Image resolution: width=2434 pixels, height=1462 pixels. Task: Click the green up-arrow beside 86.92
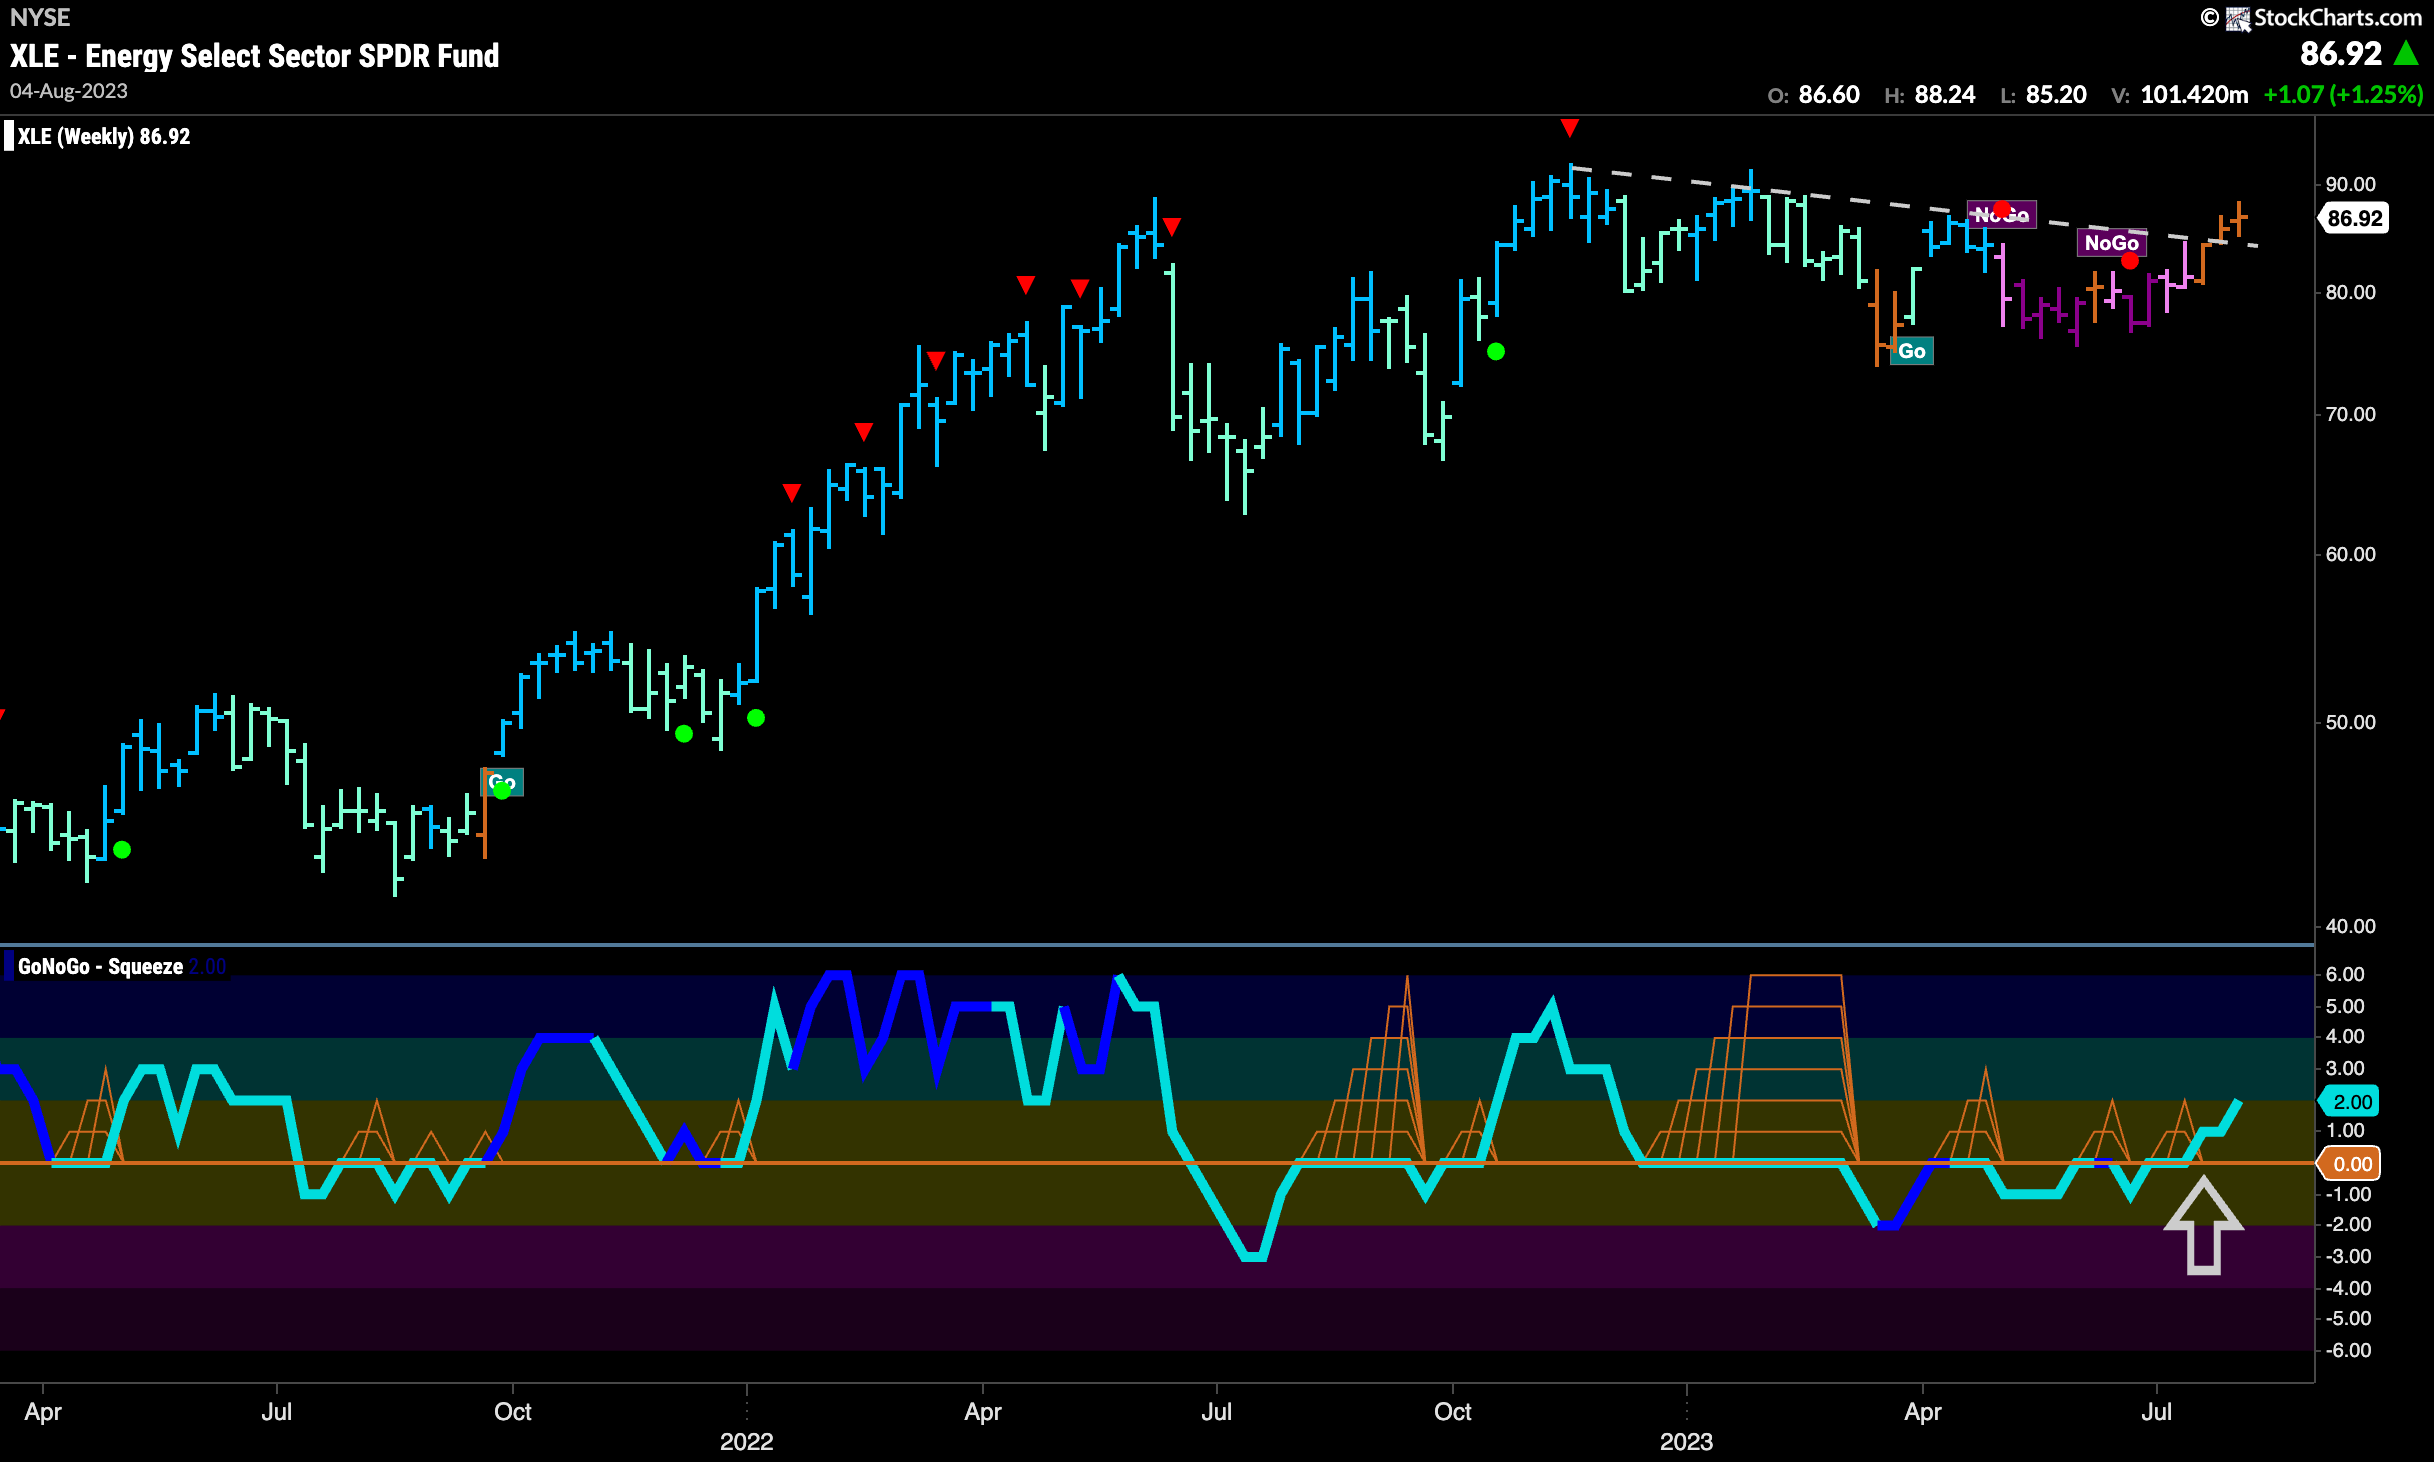click(2407, 53)
